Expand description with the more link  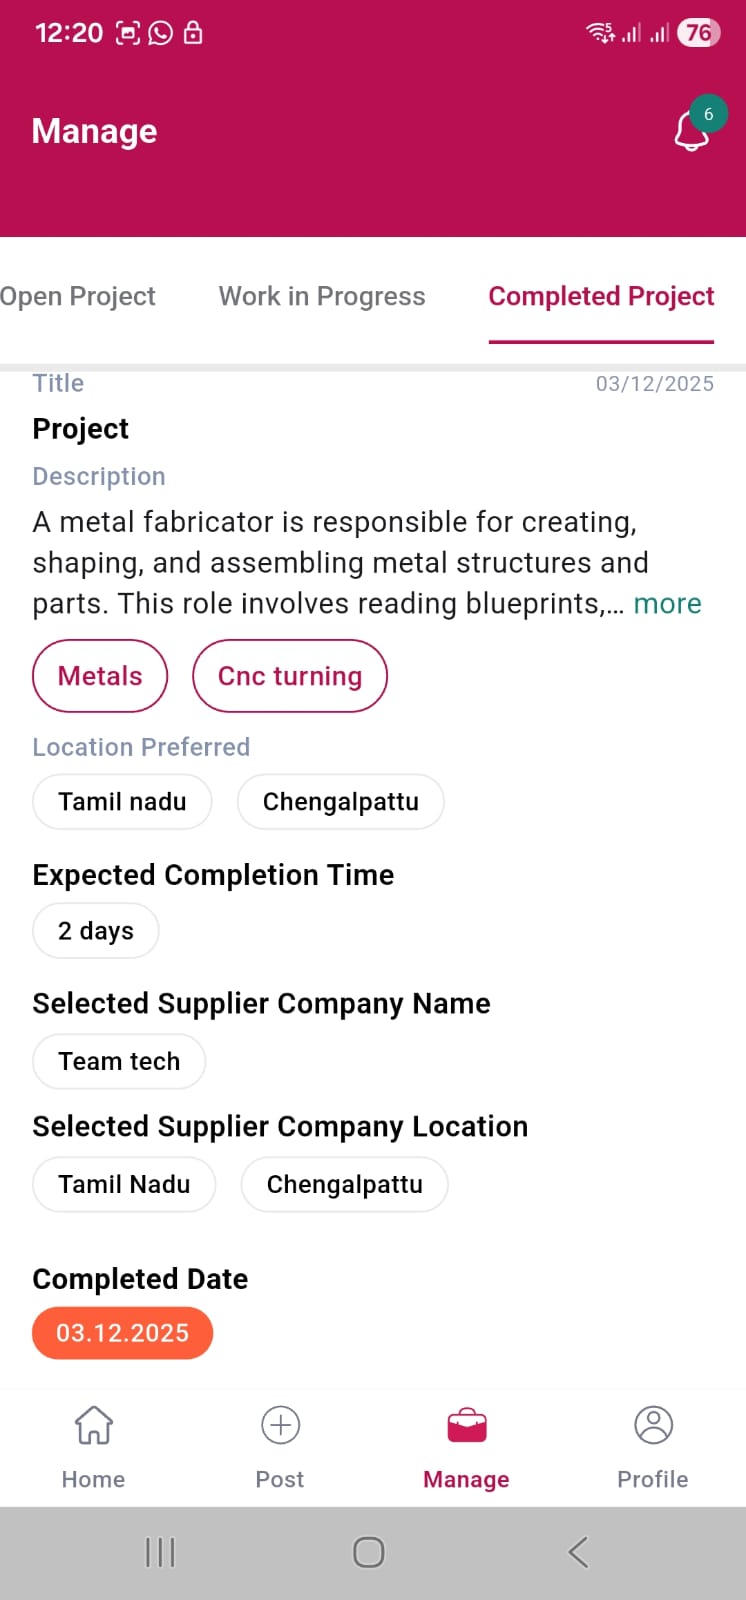pyautogui.click(x=667, y=604)
